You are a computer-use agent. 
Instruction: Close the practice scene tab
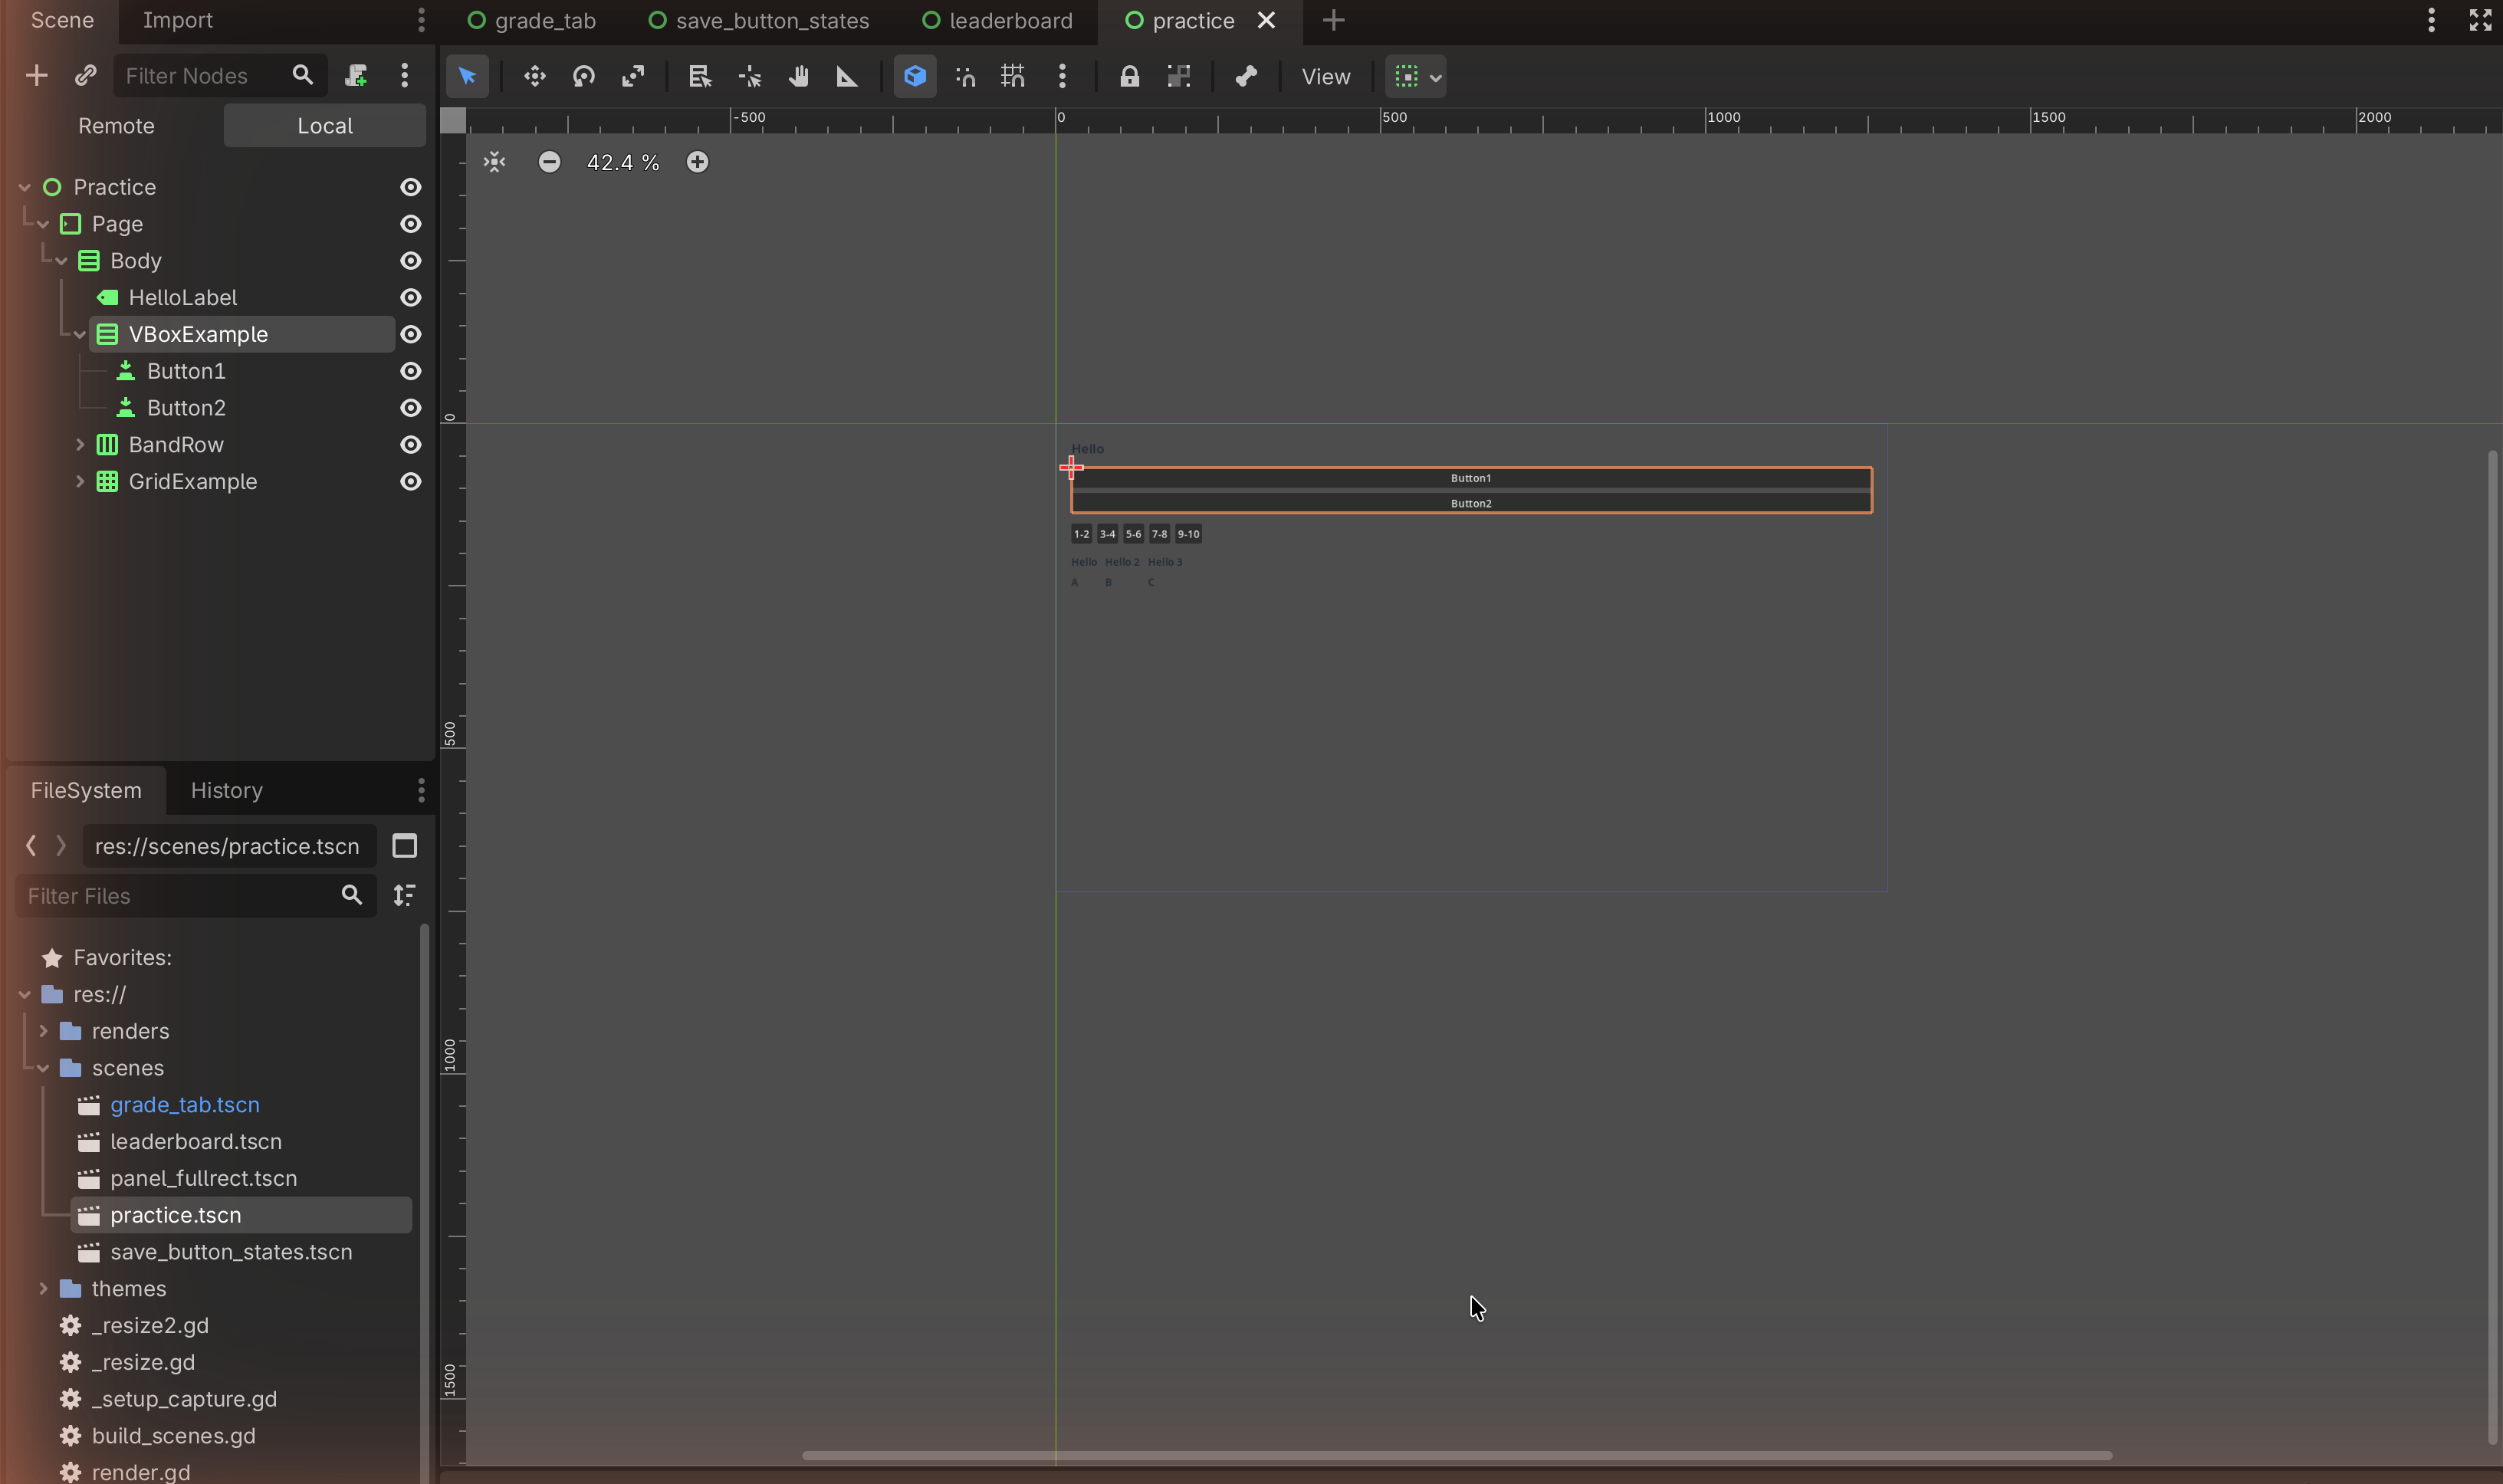click(1266, 20)
